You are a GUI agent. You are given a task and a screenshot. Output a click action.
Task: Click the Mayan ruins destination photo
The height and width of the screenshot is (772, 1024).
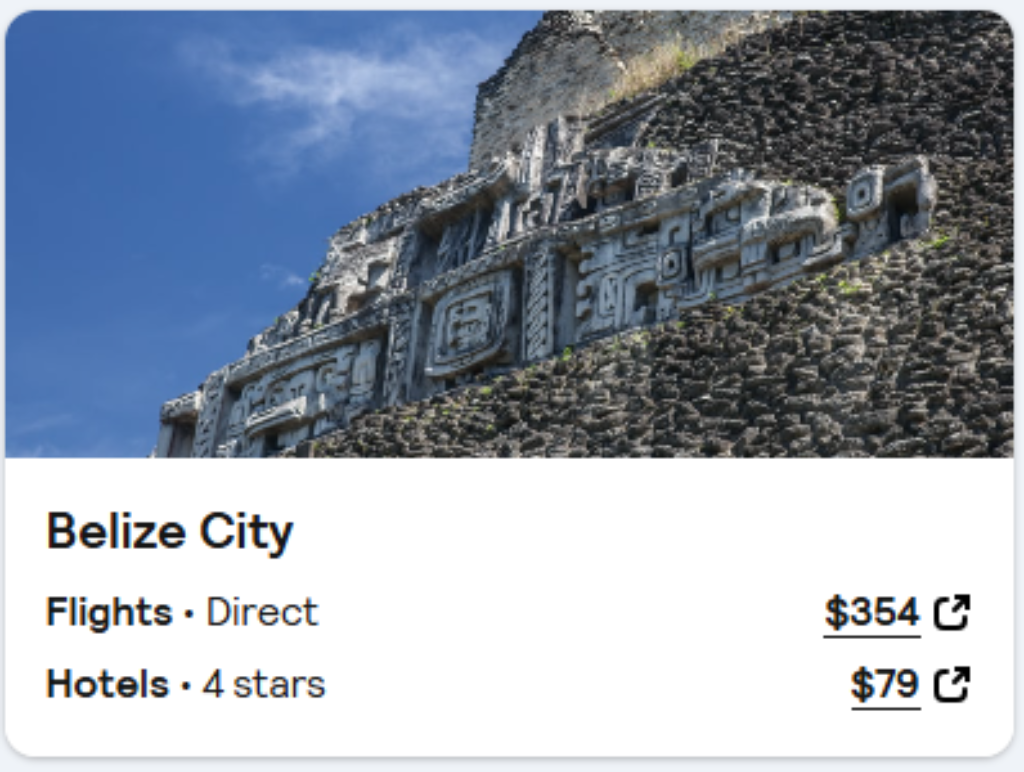click(509, 234)
